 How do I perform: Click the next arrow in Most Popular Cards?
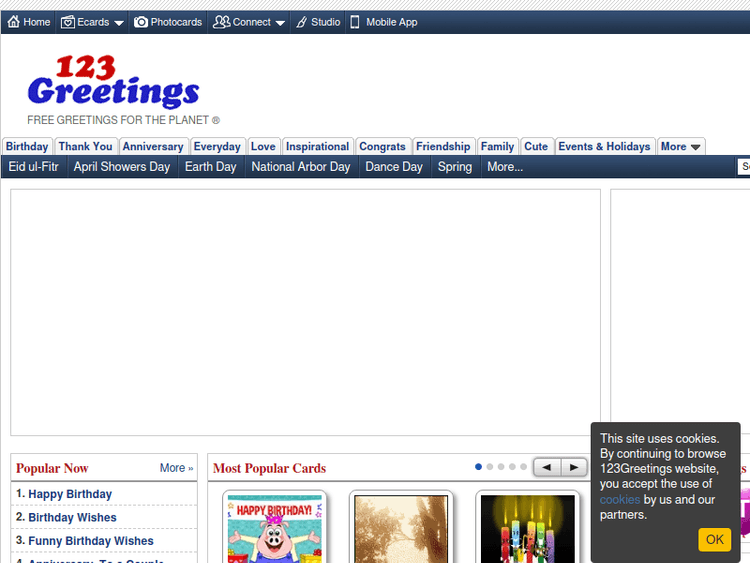click(x=574, y=467)
